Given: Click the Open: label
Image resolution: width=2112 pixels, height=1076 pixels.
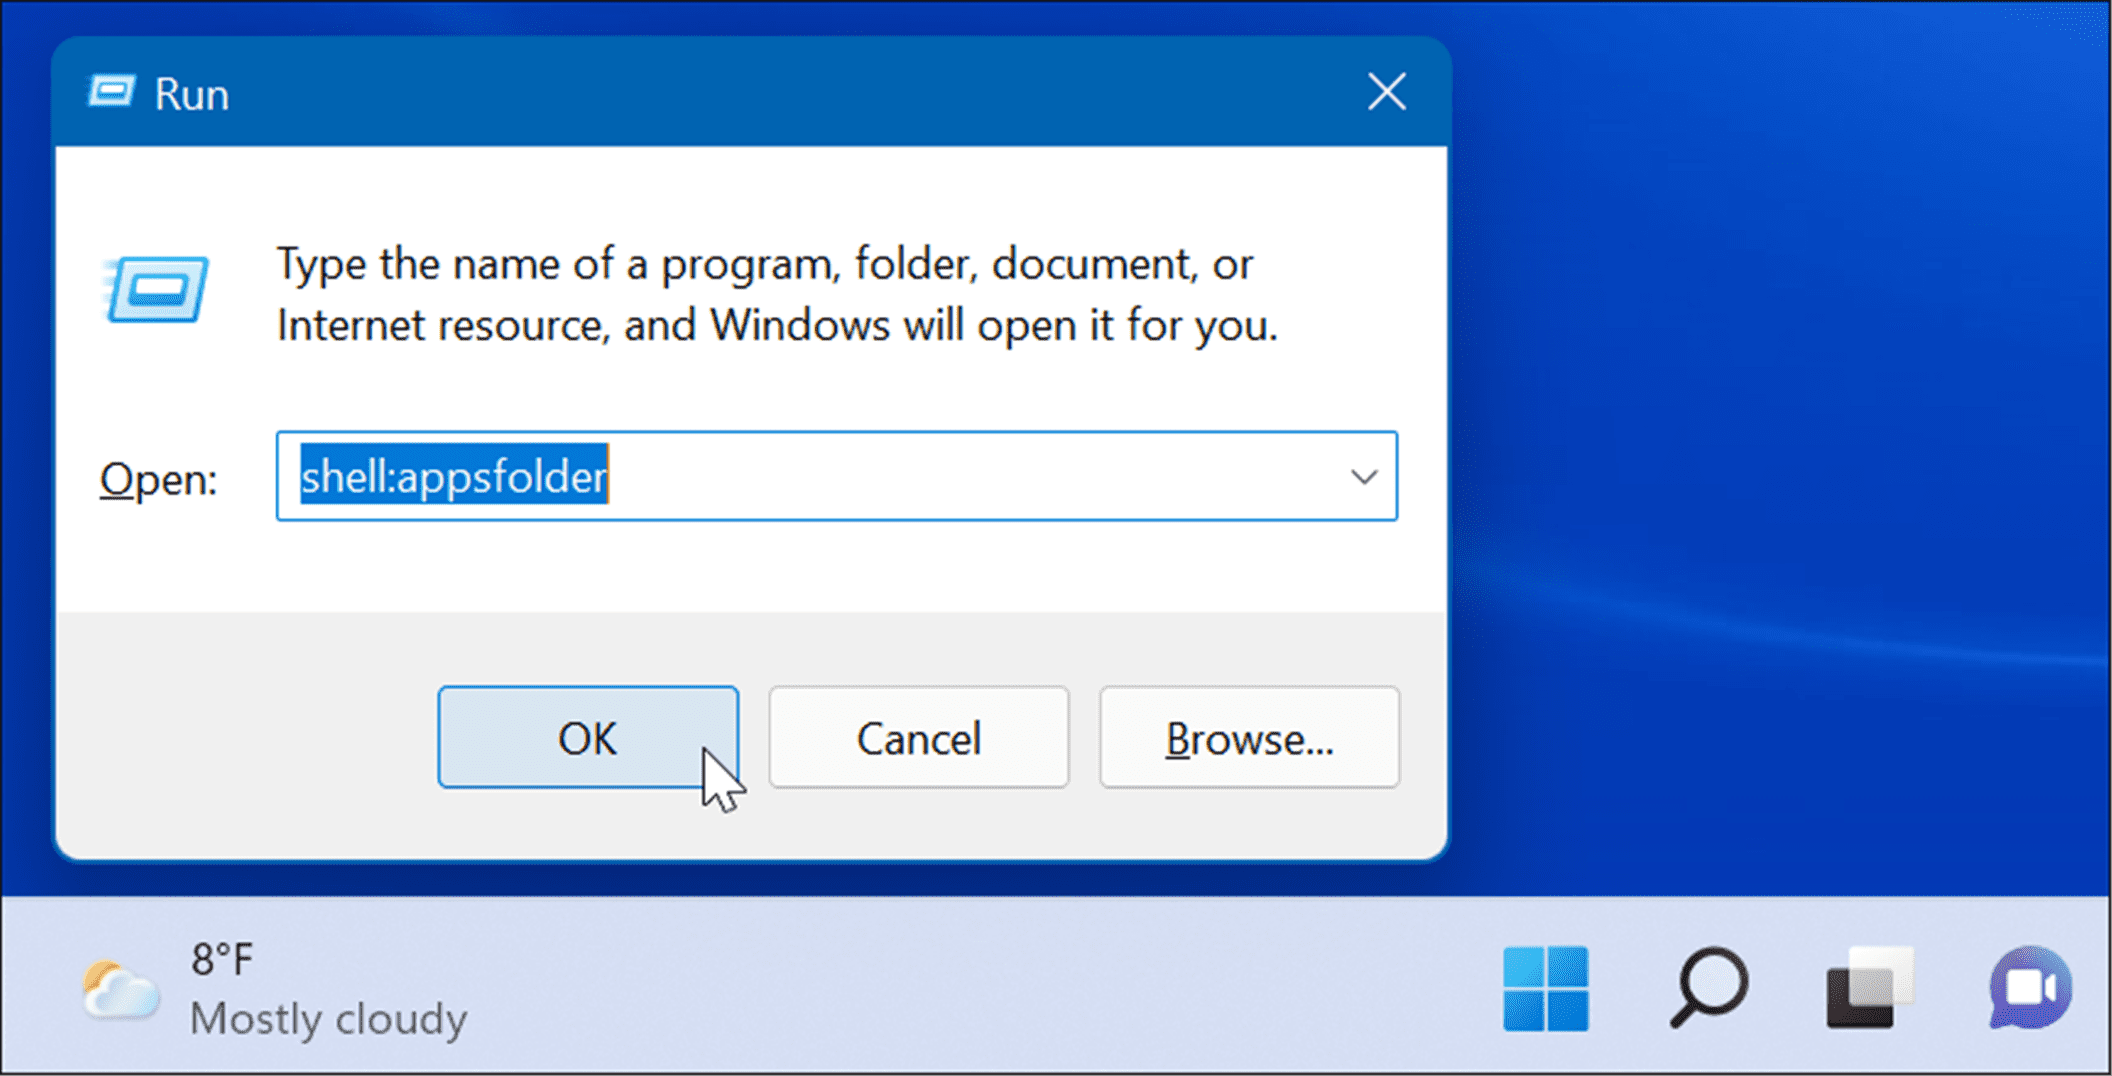Looking at the screenshot, I should [x=158, y=479].
